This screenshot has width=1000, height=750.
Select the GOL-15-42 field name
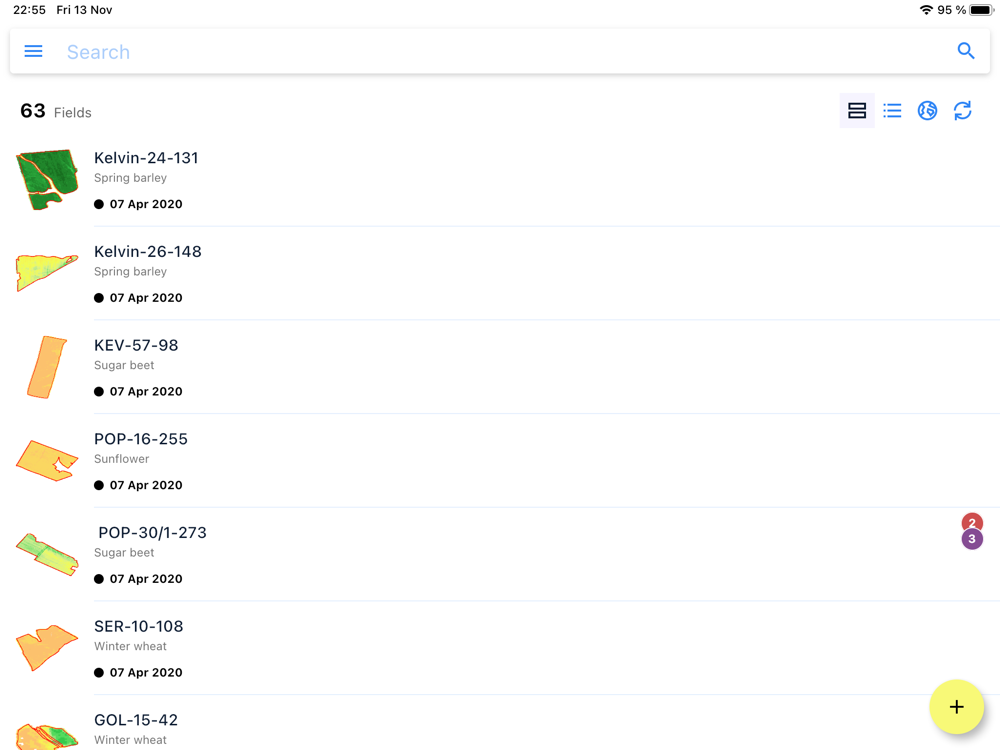136,720
